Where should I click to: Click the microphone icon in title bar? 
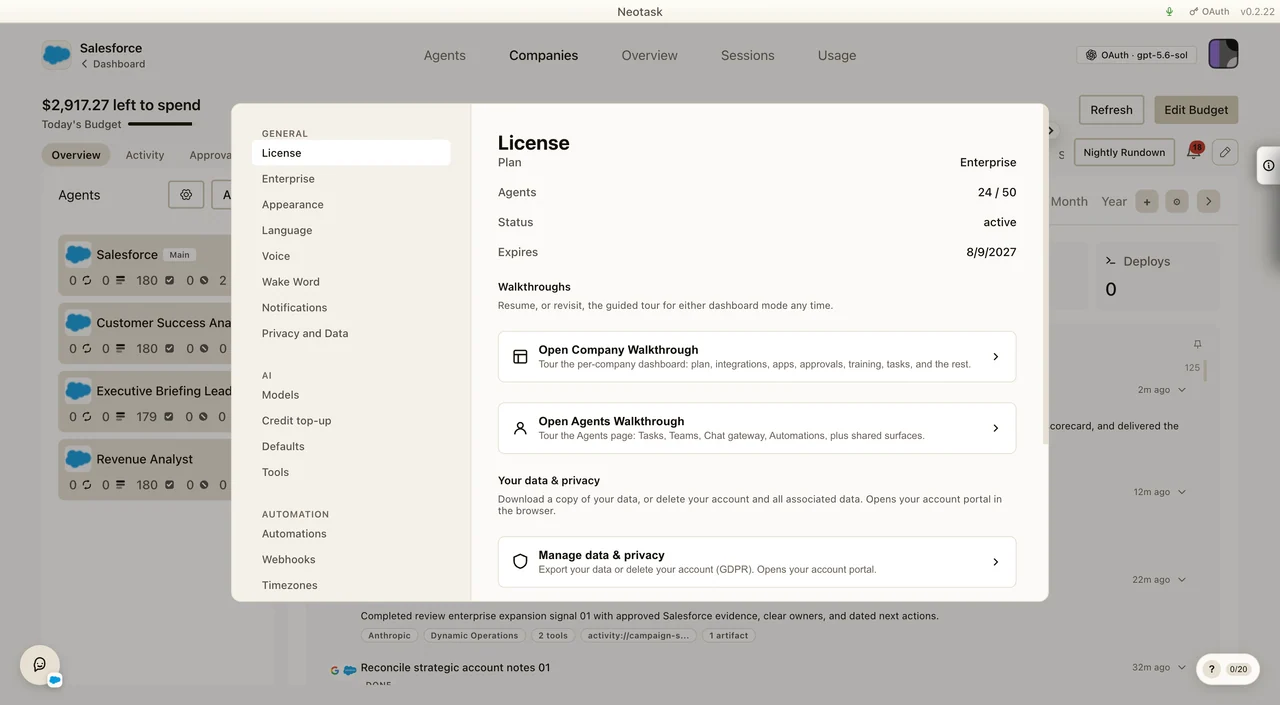coord(1169,11)
